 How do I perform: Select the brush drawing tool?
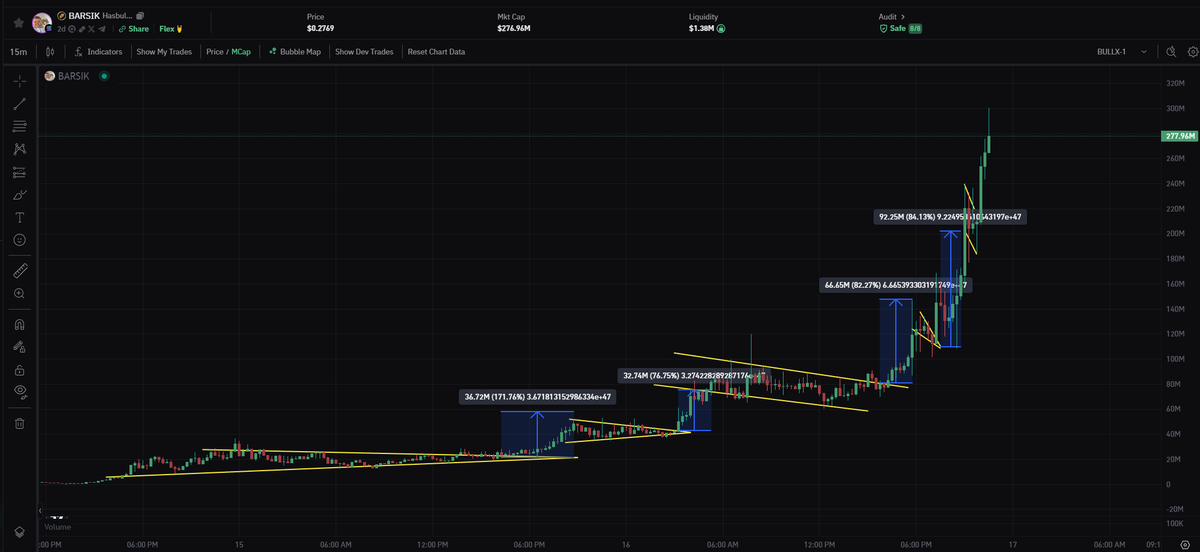[x=19, y=195]
